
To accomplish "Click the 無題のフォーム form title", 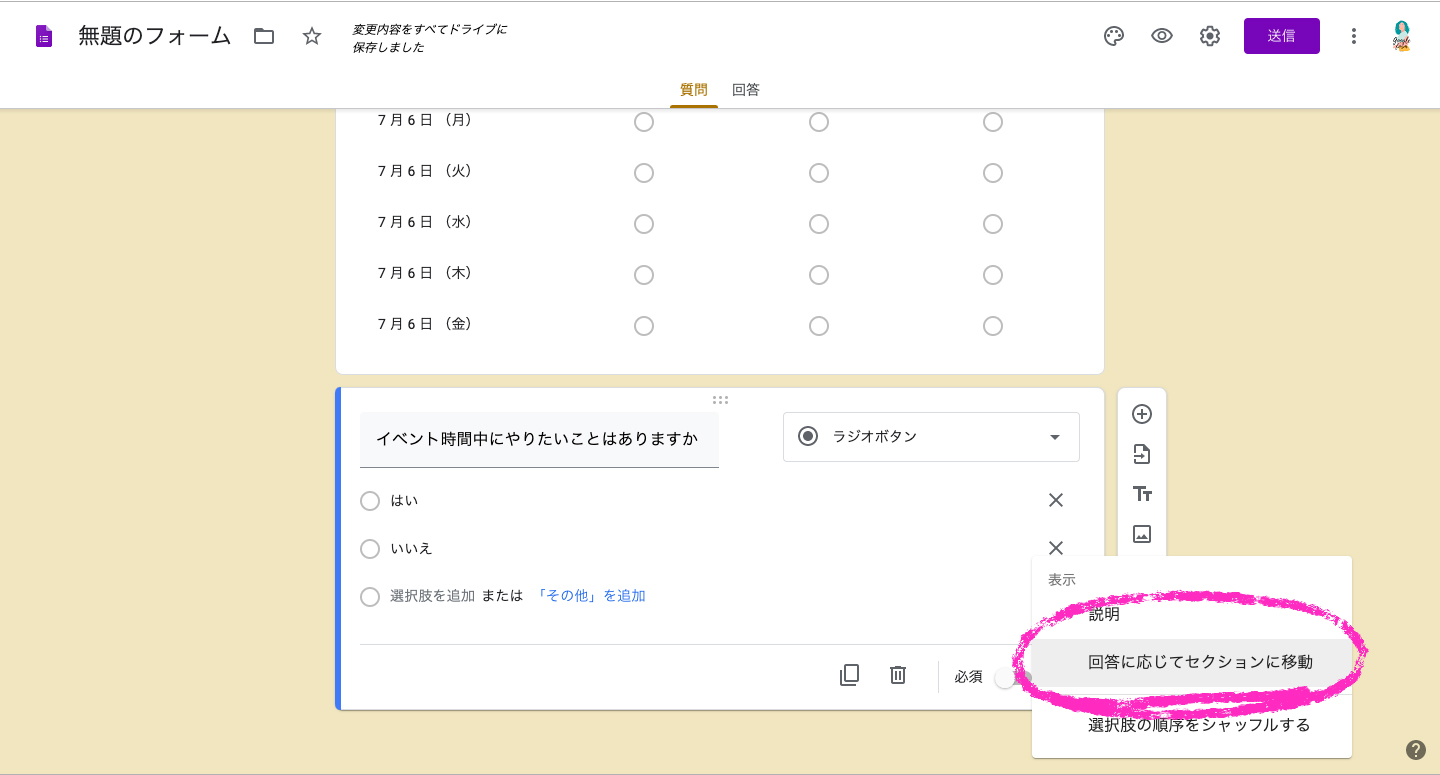I will (155, 36).
